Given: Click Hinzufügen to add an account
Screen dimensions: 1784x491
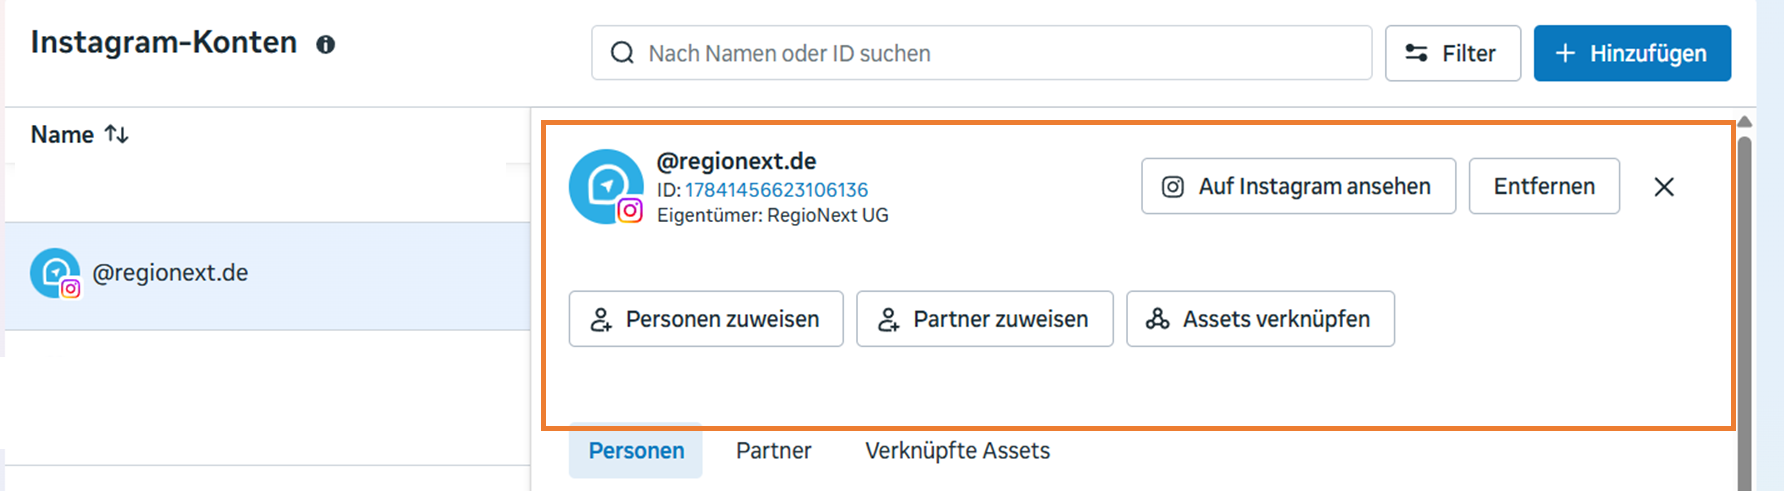Looking at the screenshot, I should pyautogui.click(x=1632, y=53).
